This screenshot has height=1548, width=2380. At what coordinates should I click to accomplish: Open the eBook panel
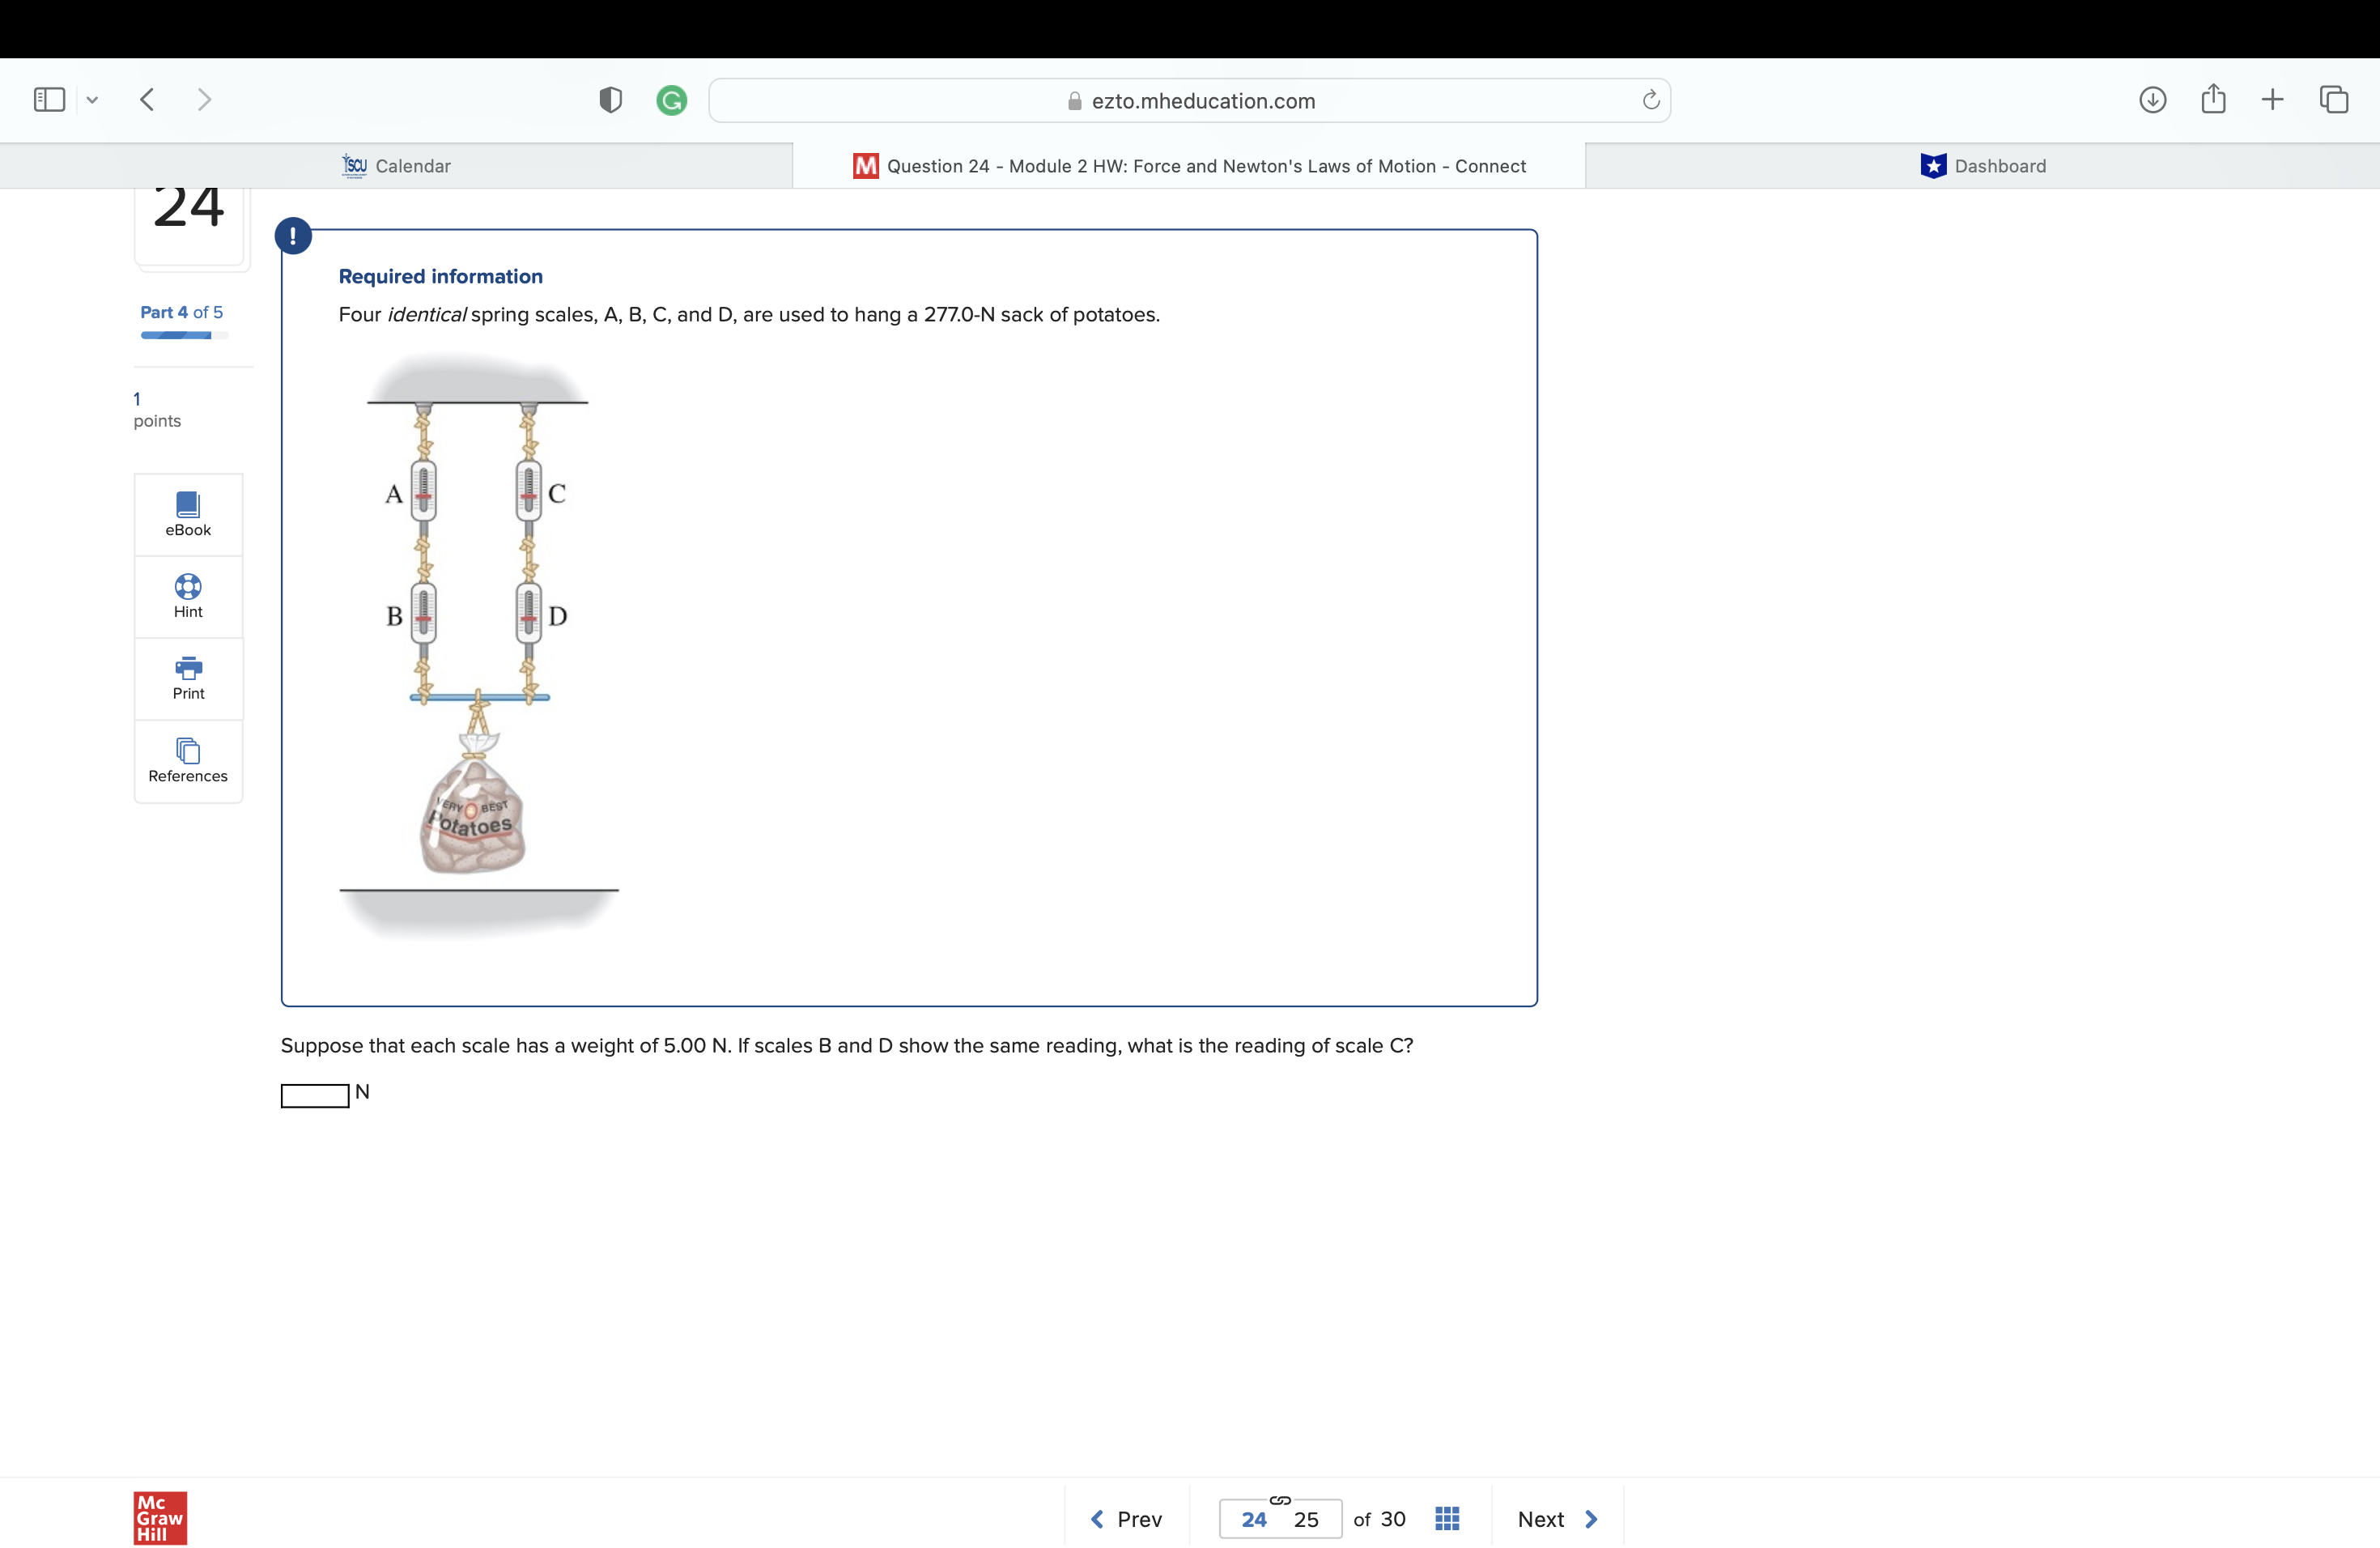pos(187,513)
